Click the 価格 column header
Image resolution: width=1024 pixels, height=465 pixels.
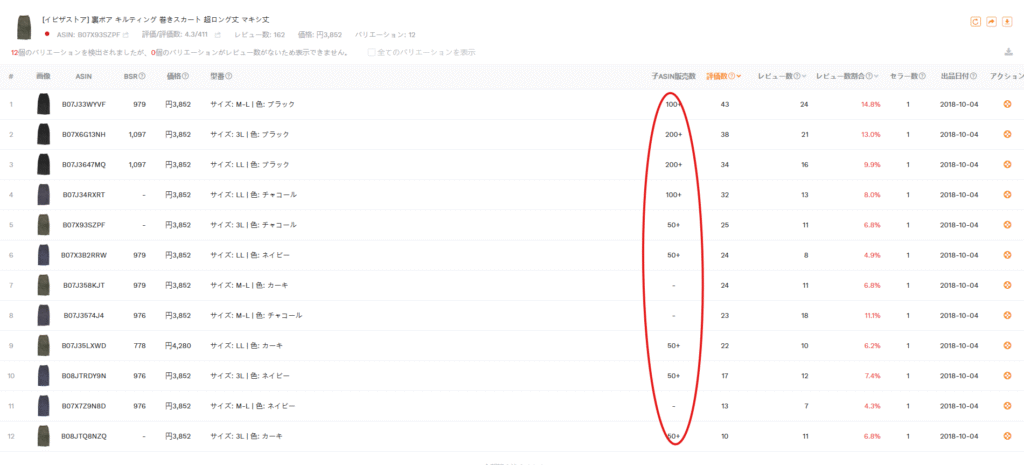tap(175, 76)
